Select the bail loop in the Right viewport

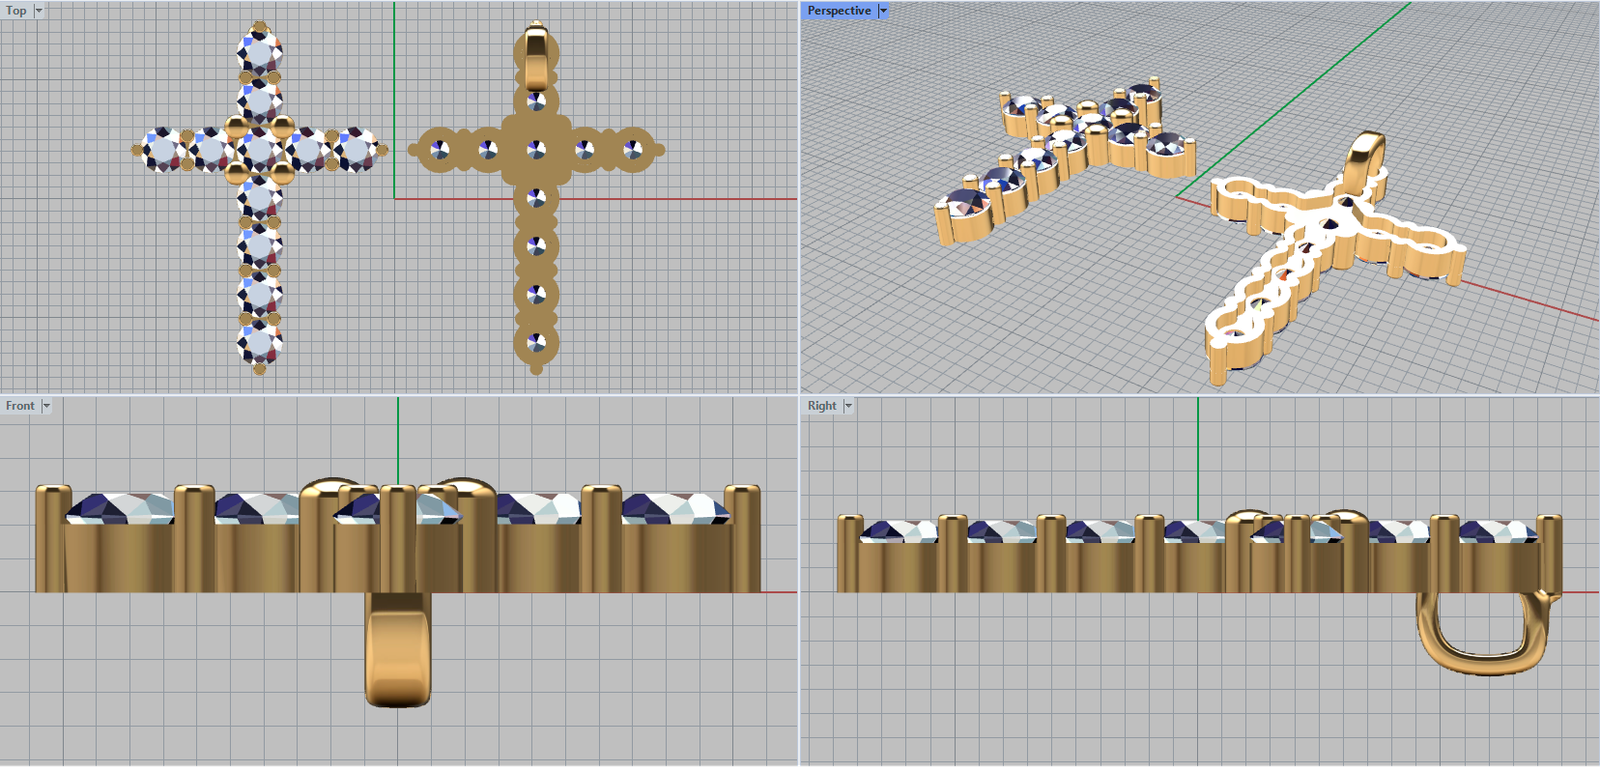(x=1482, y=640)
